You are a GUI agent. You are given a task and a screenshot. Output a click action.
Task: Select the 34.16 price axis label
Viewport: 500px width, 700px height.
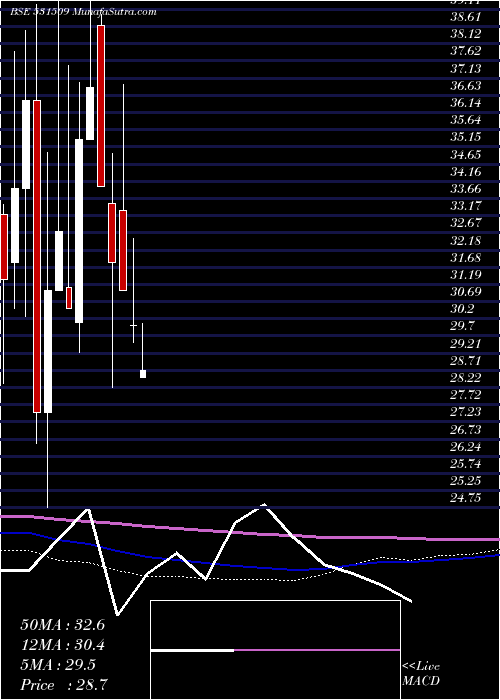(466, 171)
